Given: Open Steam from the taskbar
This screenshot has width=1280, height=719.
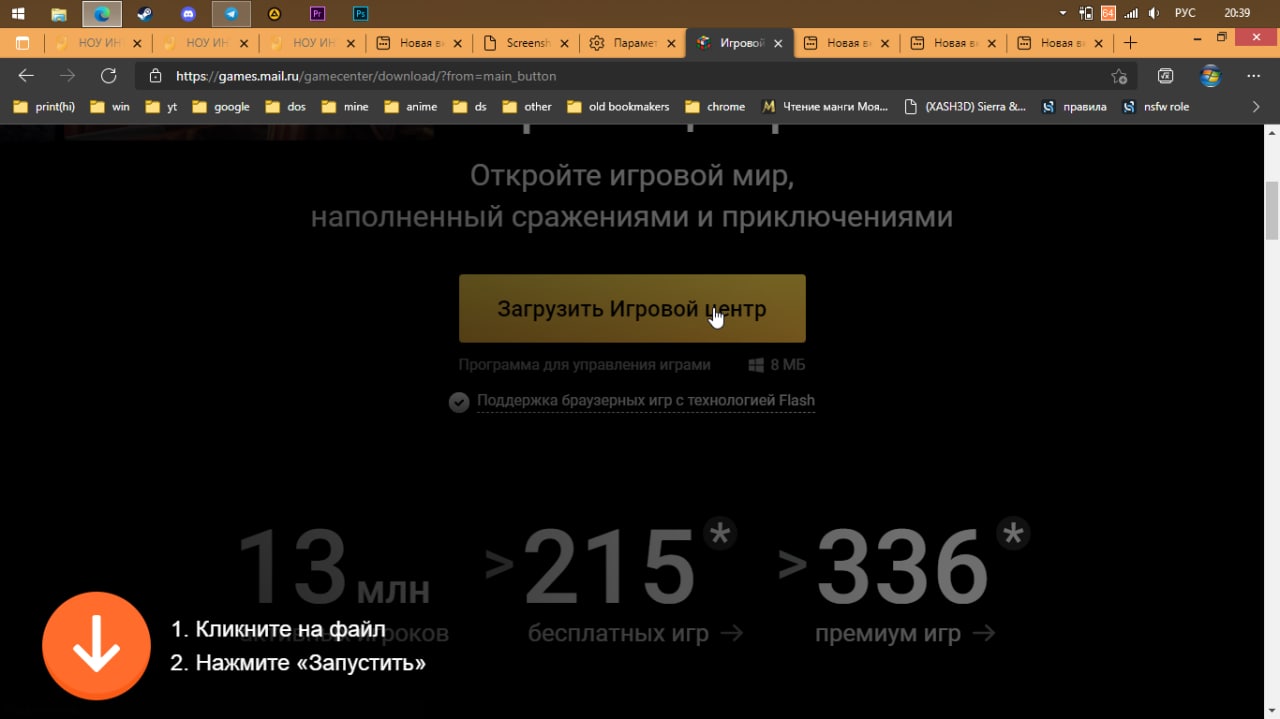Looking at the screenshot, I should (145, 14).
